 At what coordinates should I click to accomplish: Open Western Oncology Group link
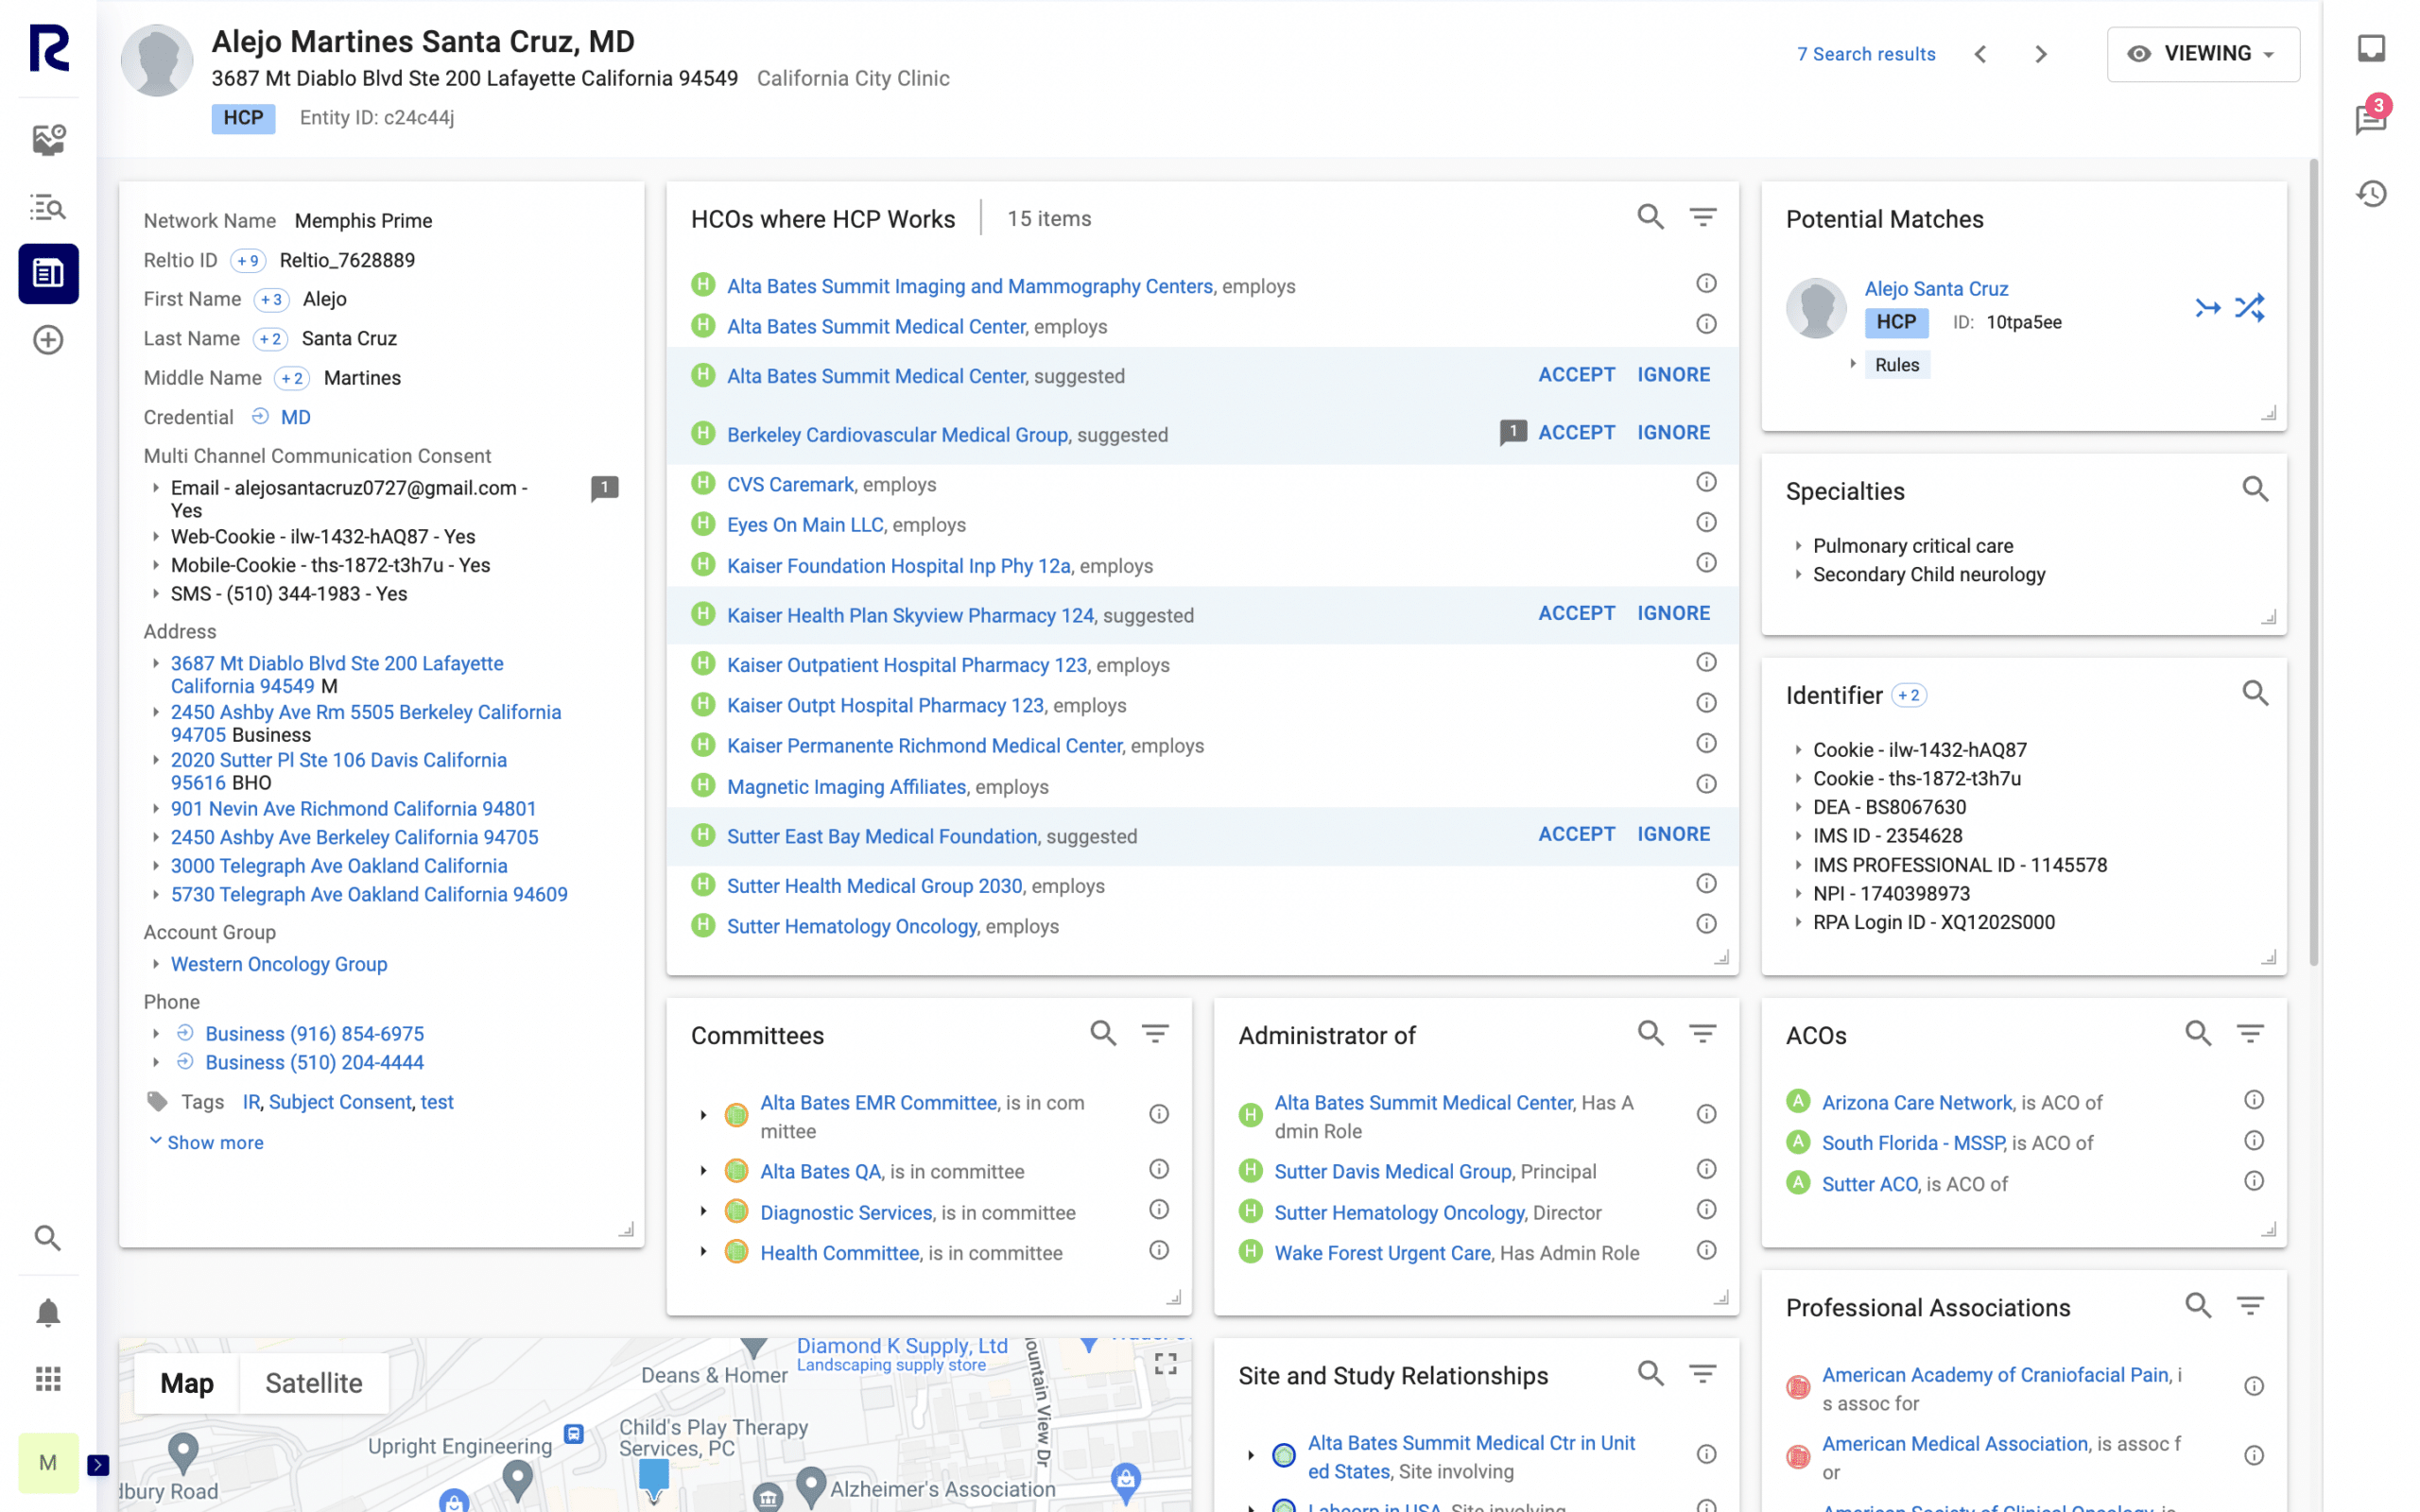click(x=279, y=964)
